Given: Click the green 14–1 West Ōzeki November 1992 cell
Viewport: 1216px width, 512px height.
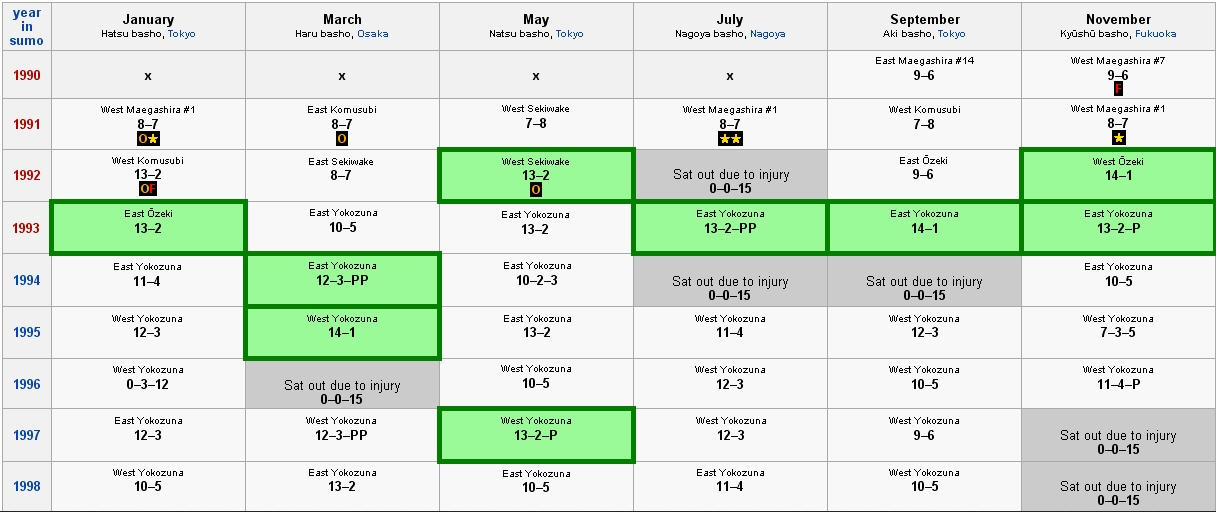Looking at the screenshot, I should pyautogui.click(x=1118, y=175).
